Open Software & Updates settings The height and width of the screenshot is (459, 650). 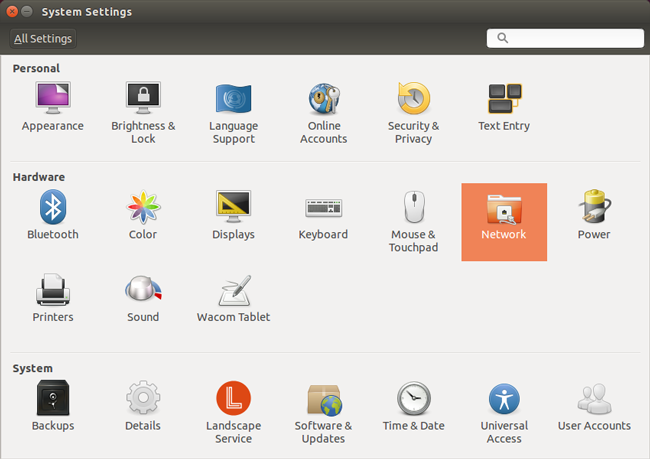[x=324, y=412]
